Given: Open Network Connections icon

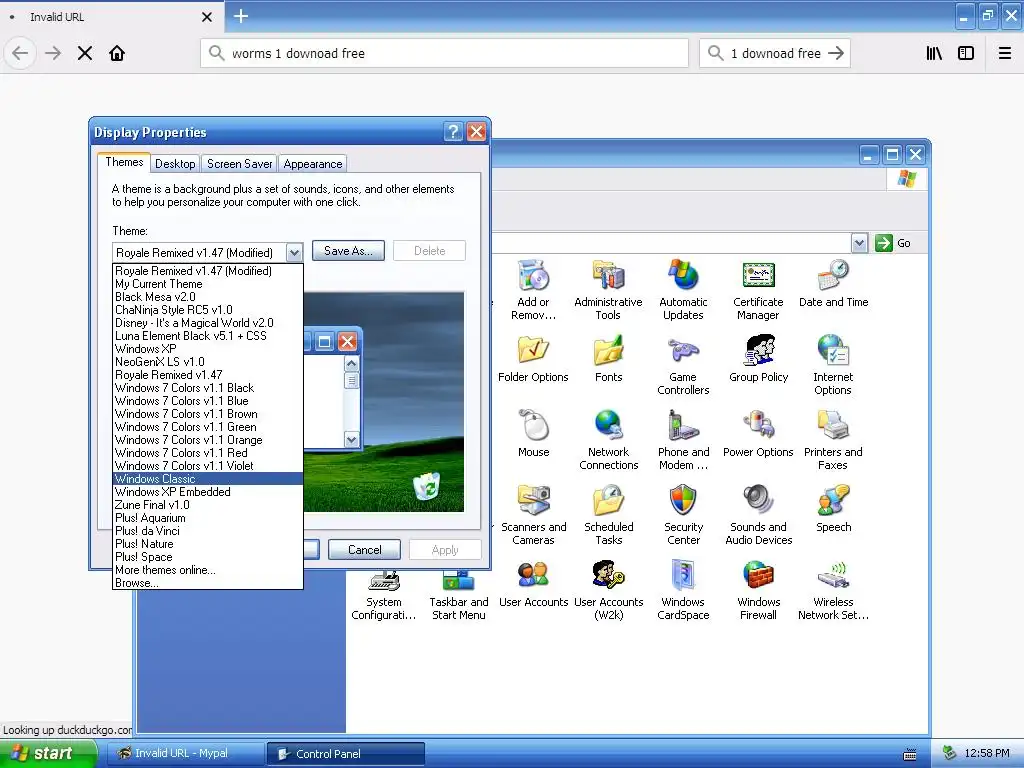Looking at the screenshot, I should 609,440.
